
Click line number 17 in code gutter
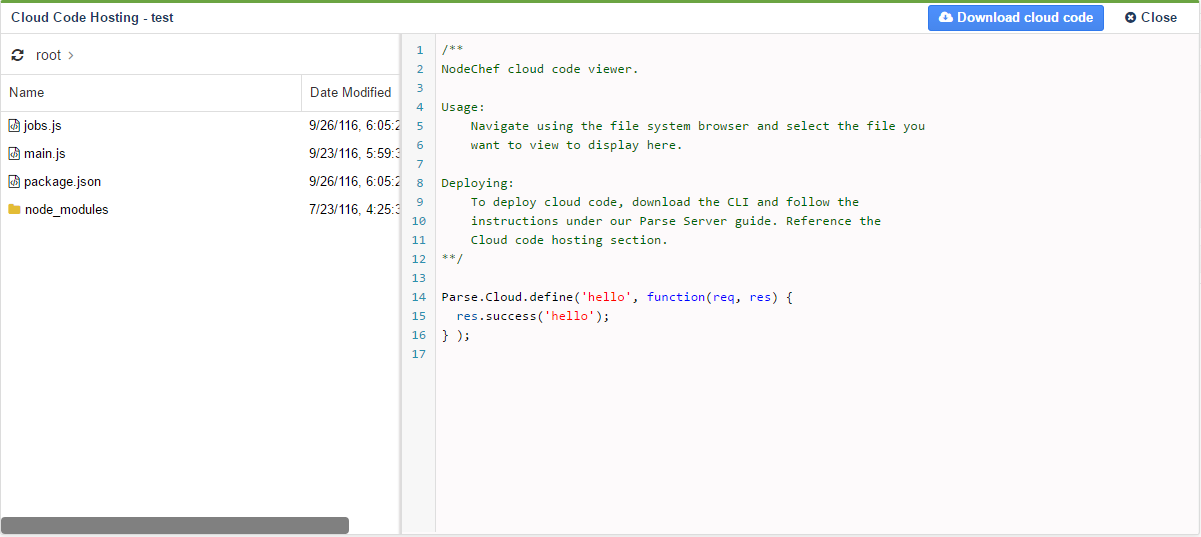click(x=419, y=355)
